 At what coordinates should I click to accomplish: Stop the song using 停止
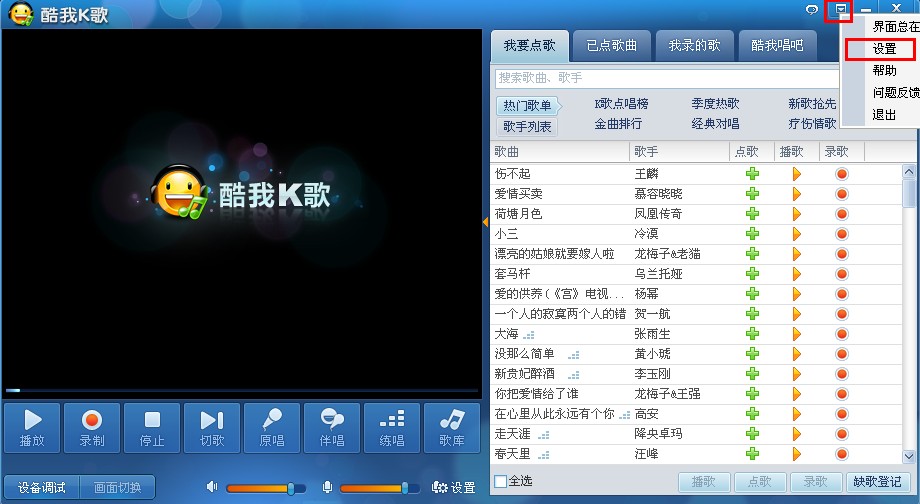[x=152, y=428]
